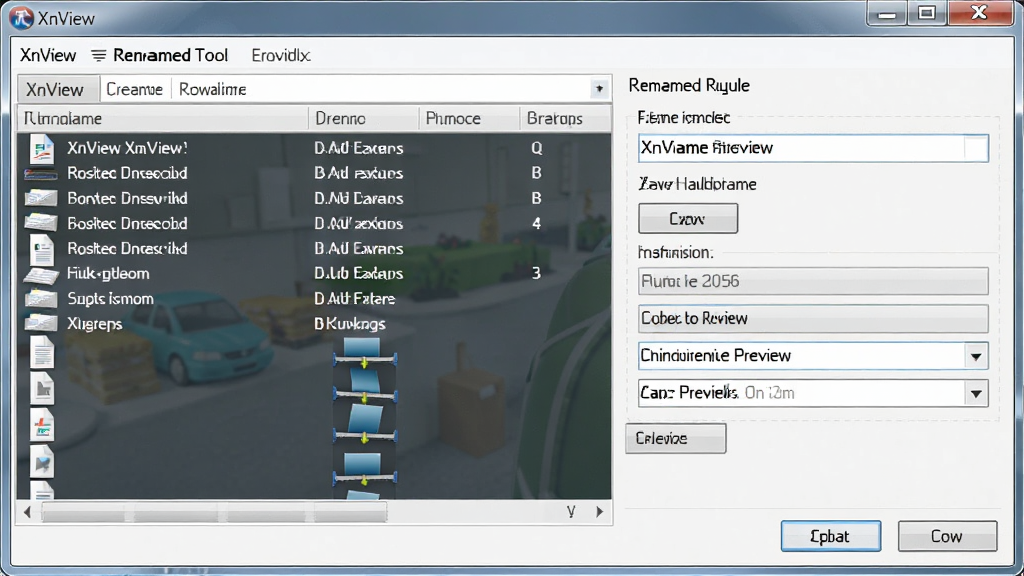Click the Cobet to Review button
Screen dimensions: 1024x576
point(813,319)
